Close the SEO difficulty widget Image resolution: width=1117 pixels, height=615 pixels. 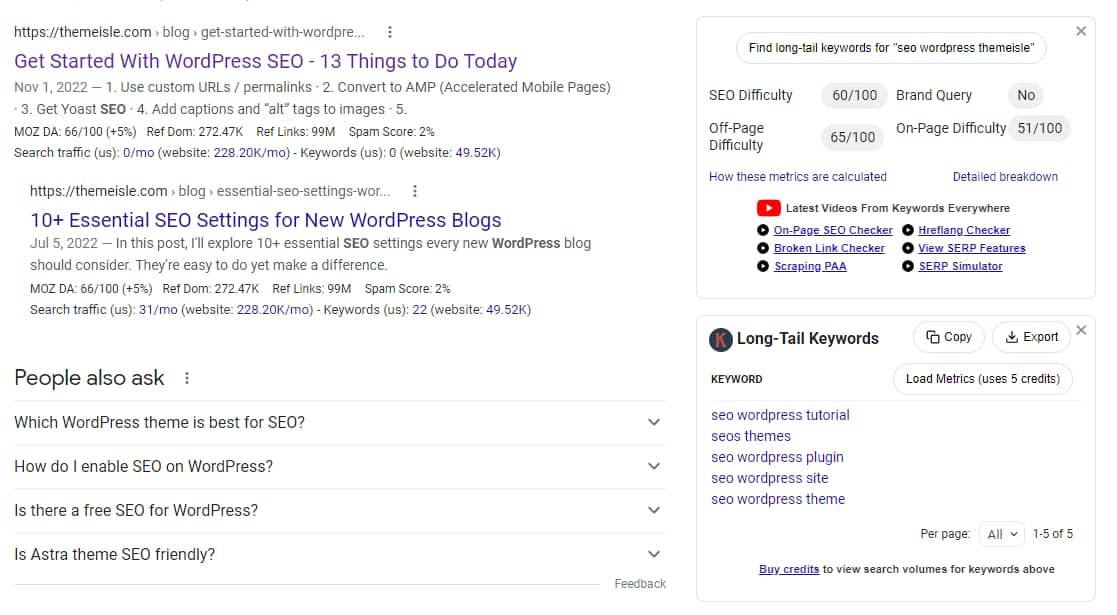click(x=1081, y=31)
